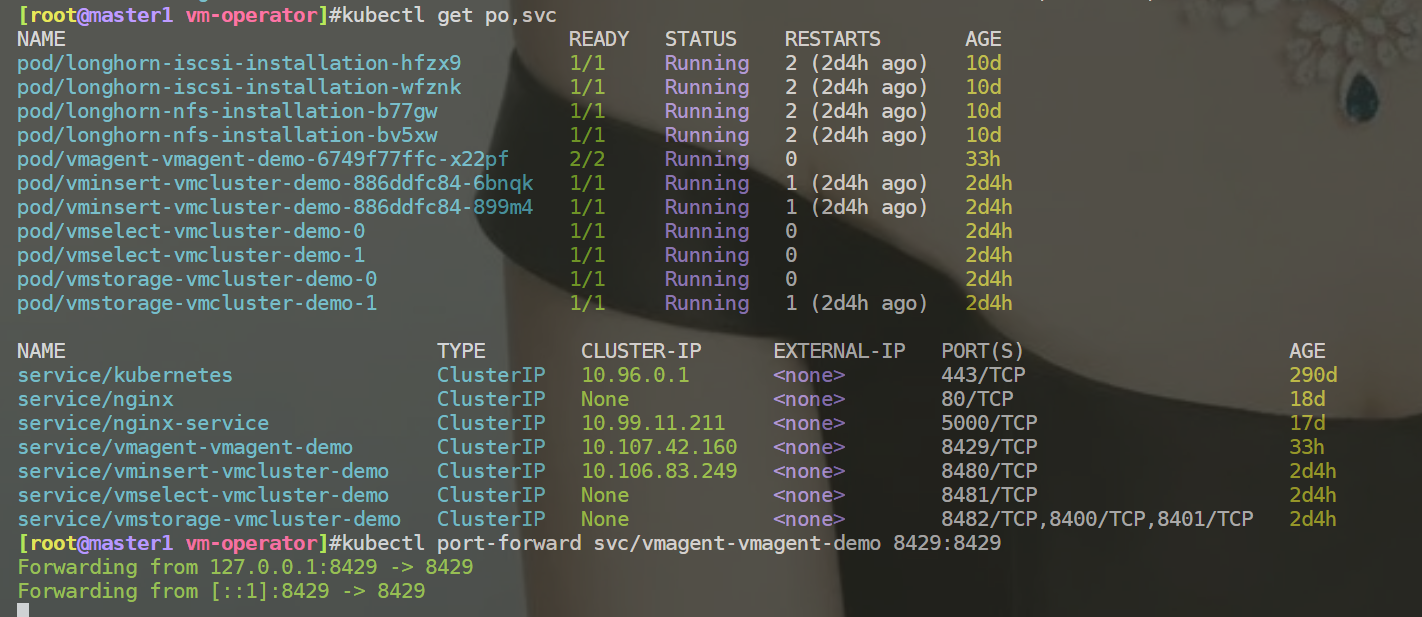Click restarts "1 (2d4h ago)" for pod vmstorage-vmcluster-demo-1
This screenshot has height=617, width=1422.
tap(857, 303)
